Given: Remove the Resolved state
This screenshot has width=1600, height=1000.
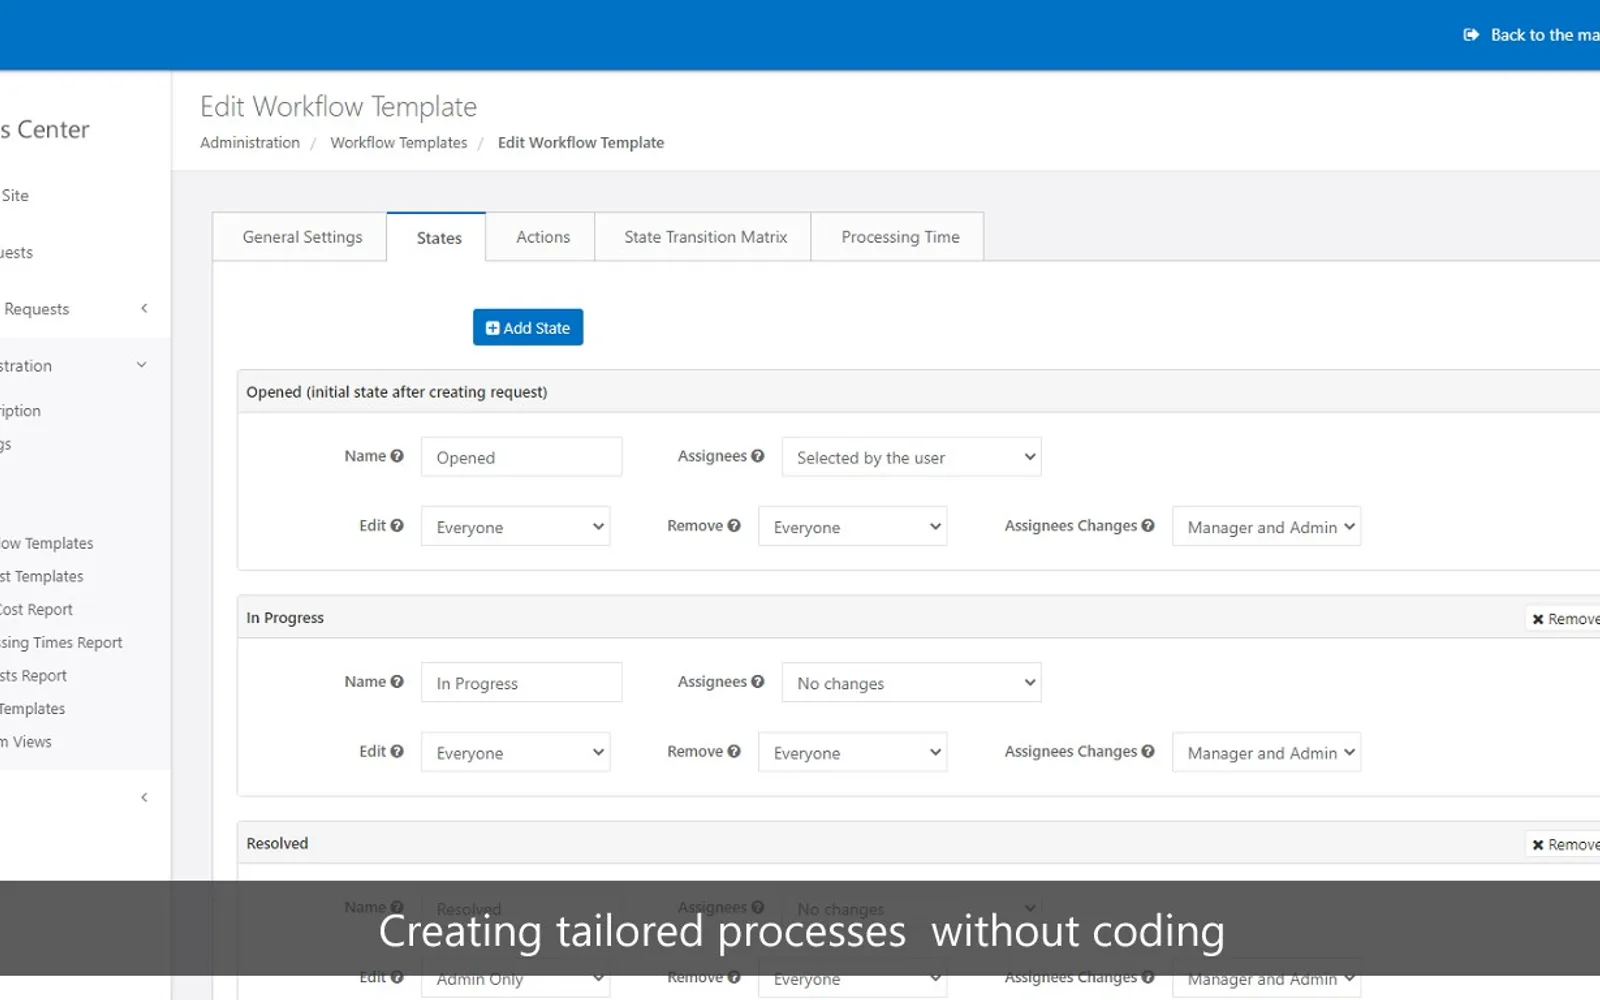Looking at the screenshot, I should [1564, 845].
